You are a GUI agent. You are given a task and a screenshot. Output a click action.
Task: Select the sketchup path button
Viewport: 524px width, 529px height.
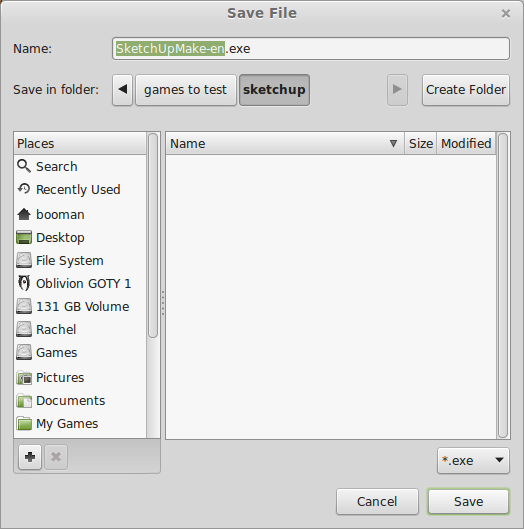click(274, 90)
